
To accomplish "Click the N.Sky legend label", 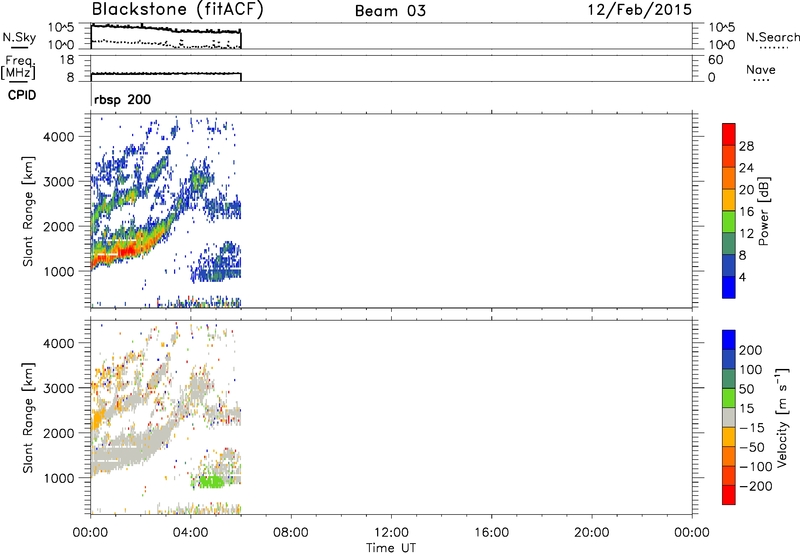I will [19, 37].
